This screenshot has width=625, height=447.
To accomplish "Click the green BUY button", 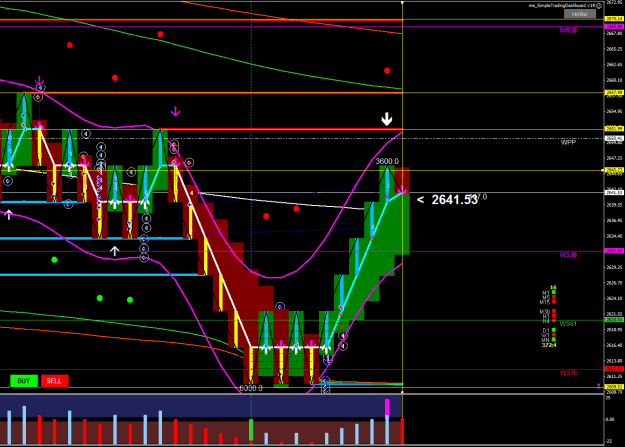I will coord(24,381).
